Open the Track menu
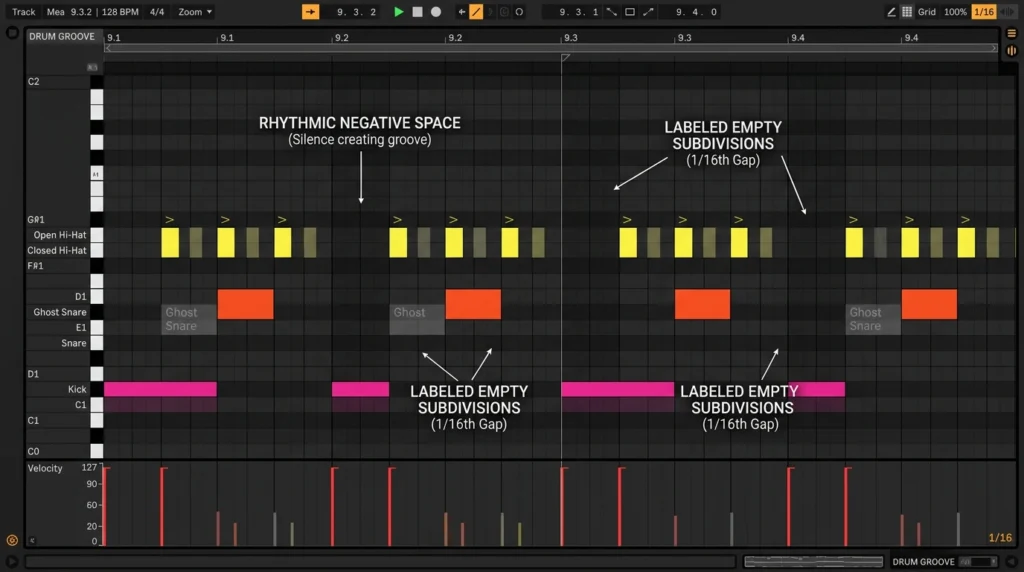The image size is (1024, 572). 24,12
